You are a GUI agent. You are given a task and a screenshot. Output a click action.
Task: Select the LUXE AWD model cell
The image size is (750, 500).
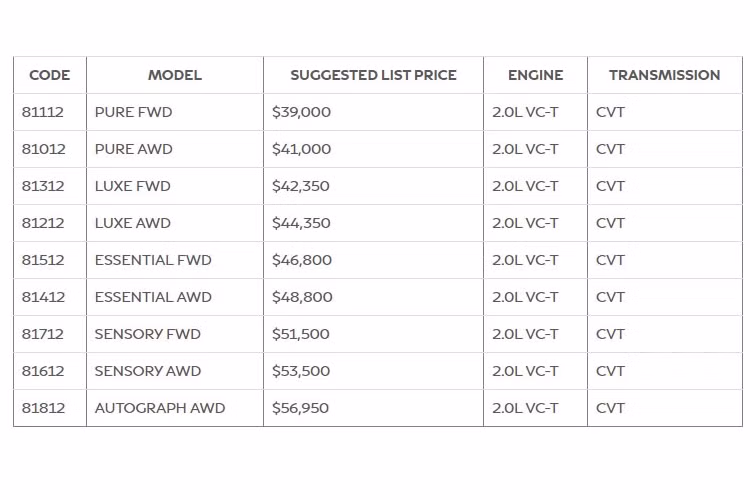tap(133, 223)
